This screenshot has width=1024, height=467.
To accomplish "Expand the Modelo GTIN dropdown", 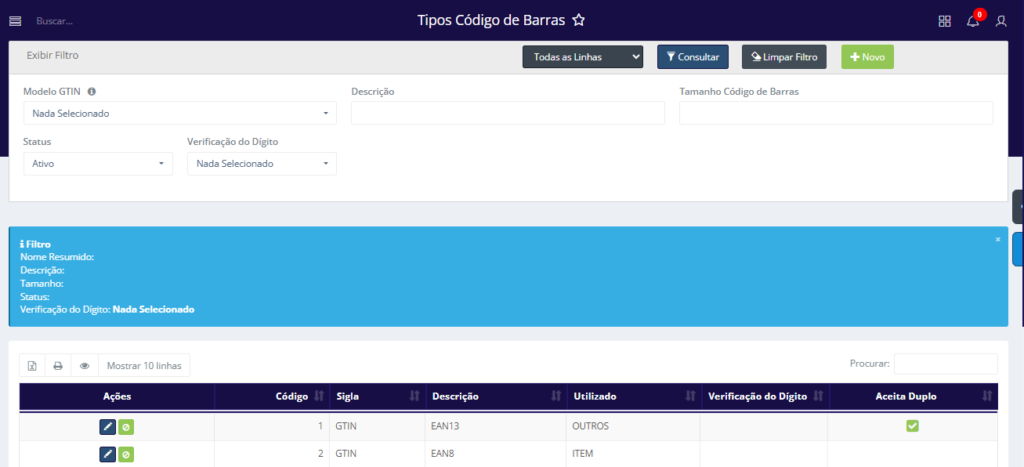I will pyautogui.click(x=180, y=113).
